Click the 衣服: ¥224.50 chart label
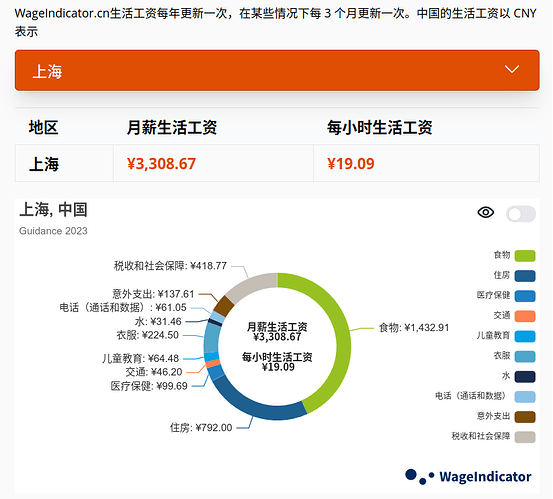 (x=148, y=335)
